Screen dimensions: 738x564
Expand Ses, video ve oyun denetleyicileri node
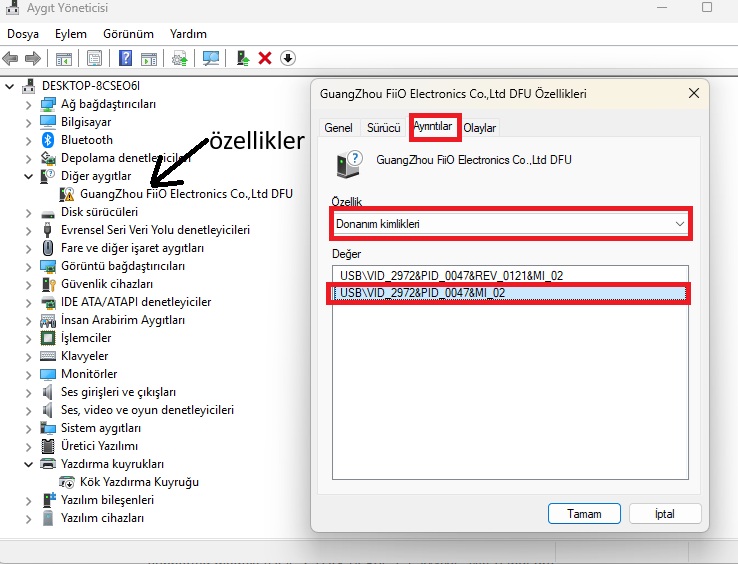click(x=28, y=411)
